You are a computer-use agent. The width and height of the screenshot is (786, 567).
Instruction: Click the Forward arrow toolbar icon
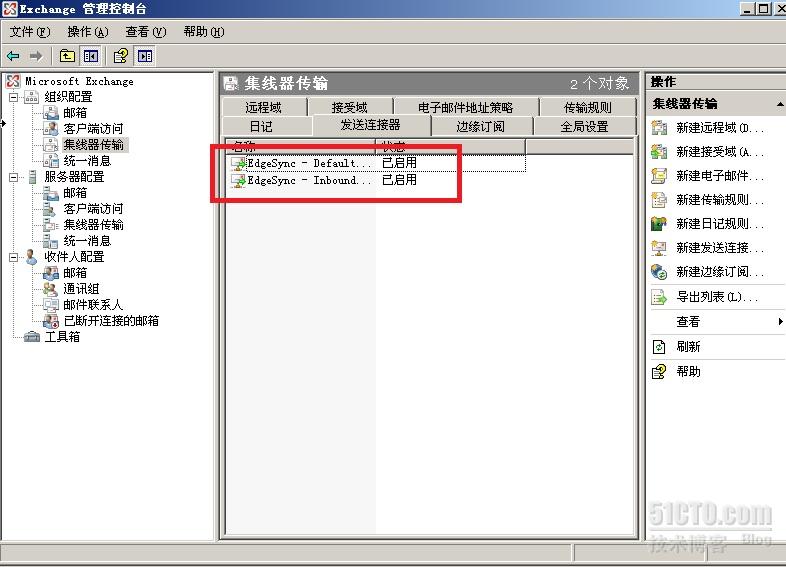[36, 56]
